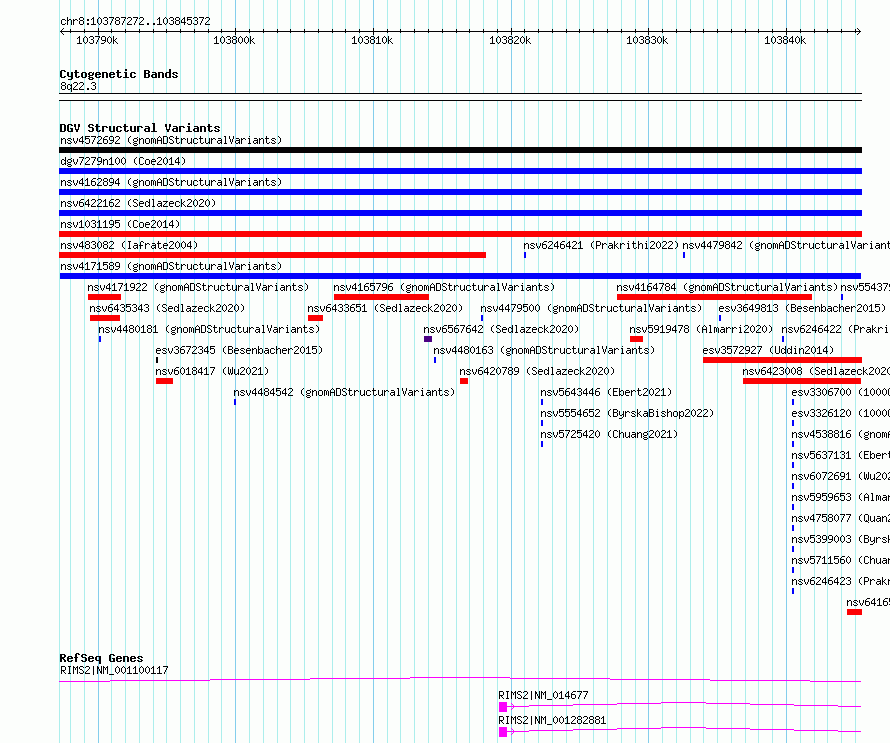Open variant esv3649813 (Besenbacher2015)

point(802,308)
